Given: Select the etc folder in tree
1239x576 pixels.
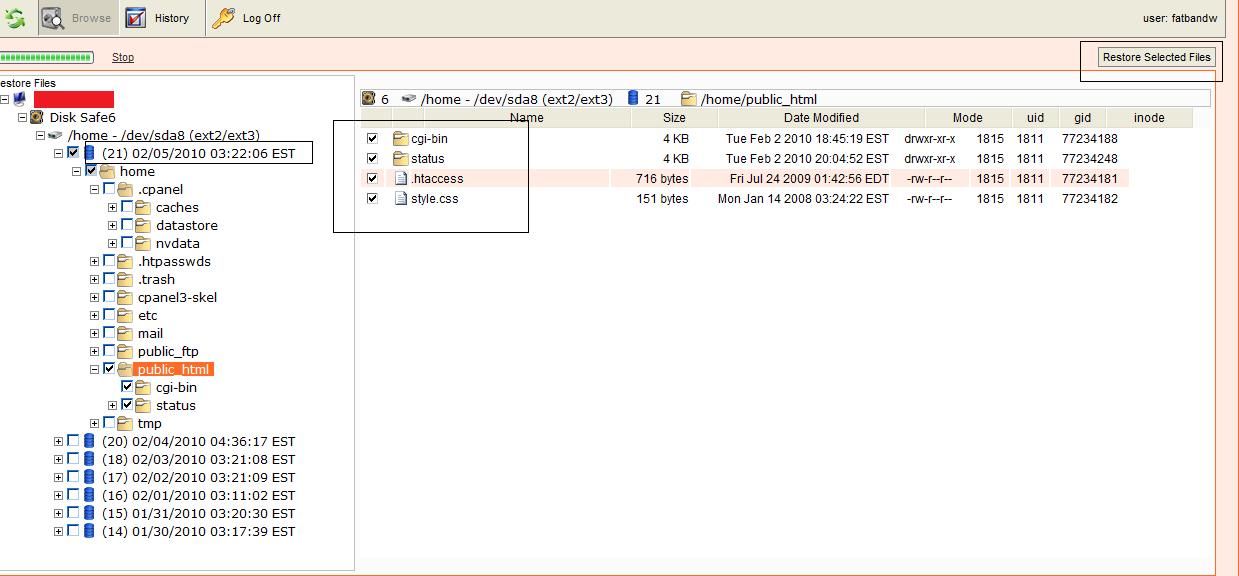Looking at the screenshot, I should click(147, 316).
